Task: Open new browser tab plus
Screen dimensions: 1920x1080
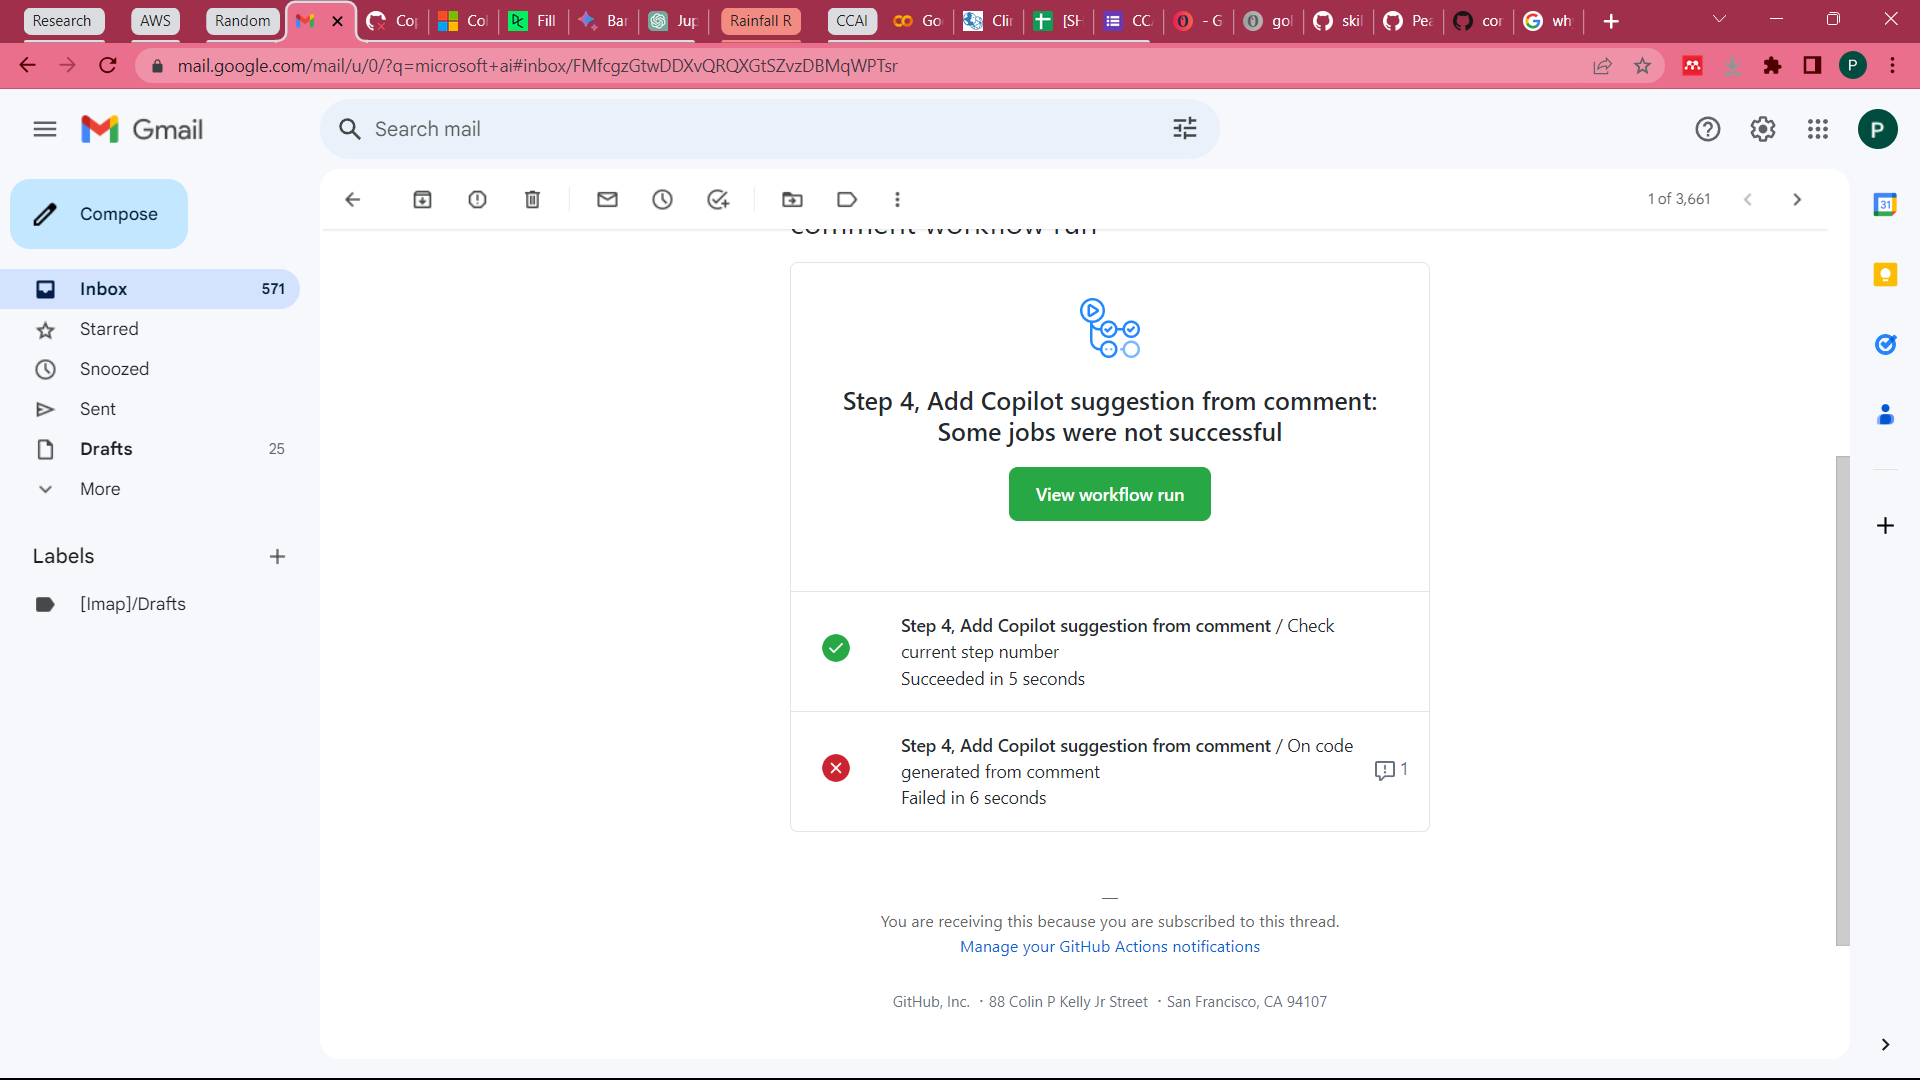Action: click(x=1611, y=21)
